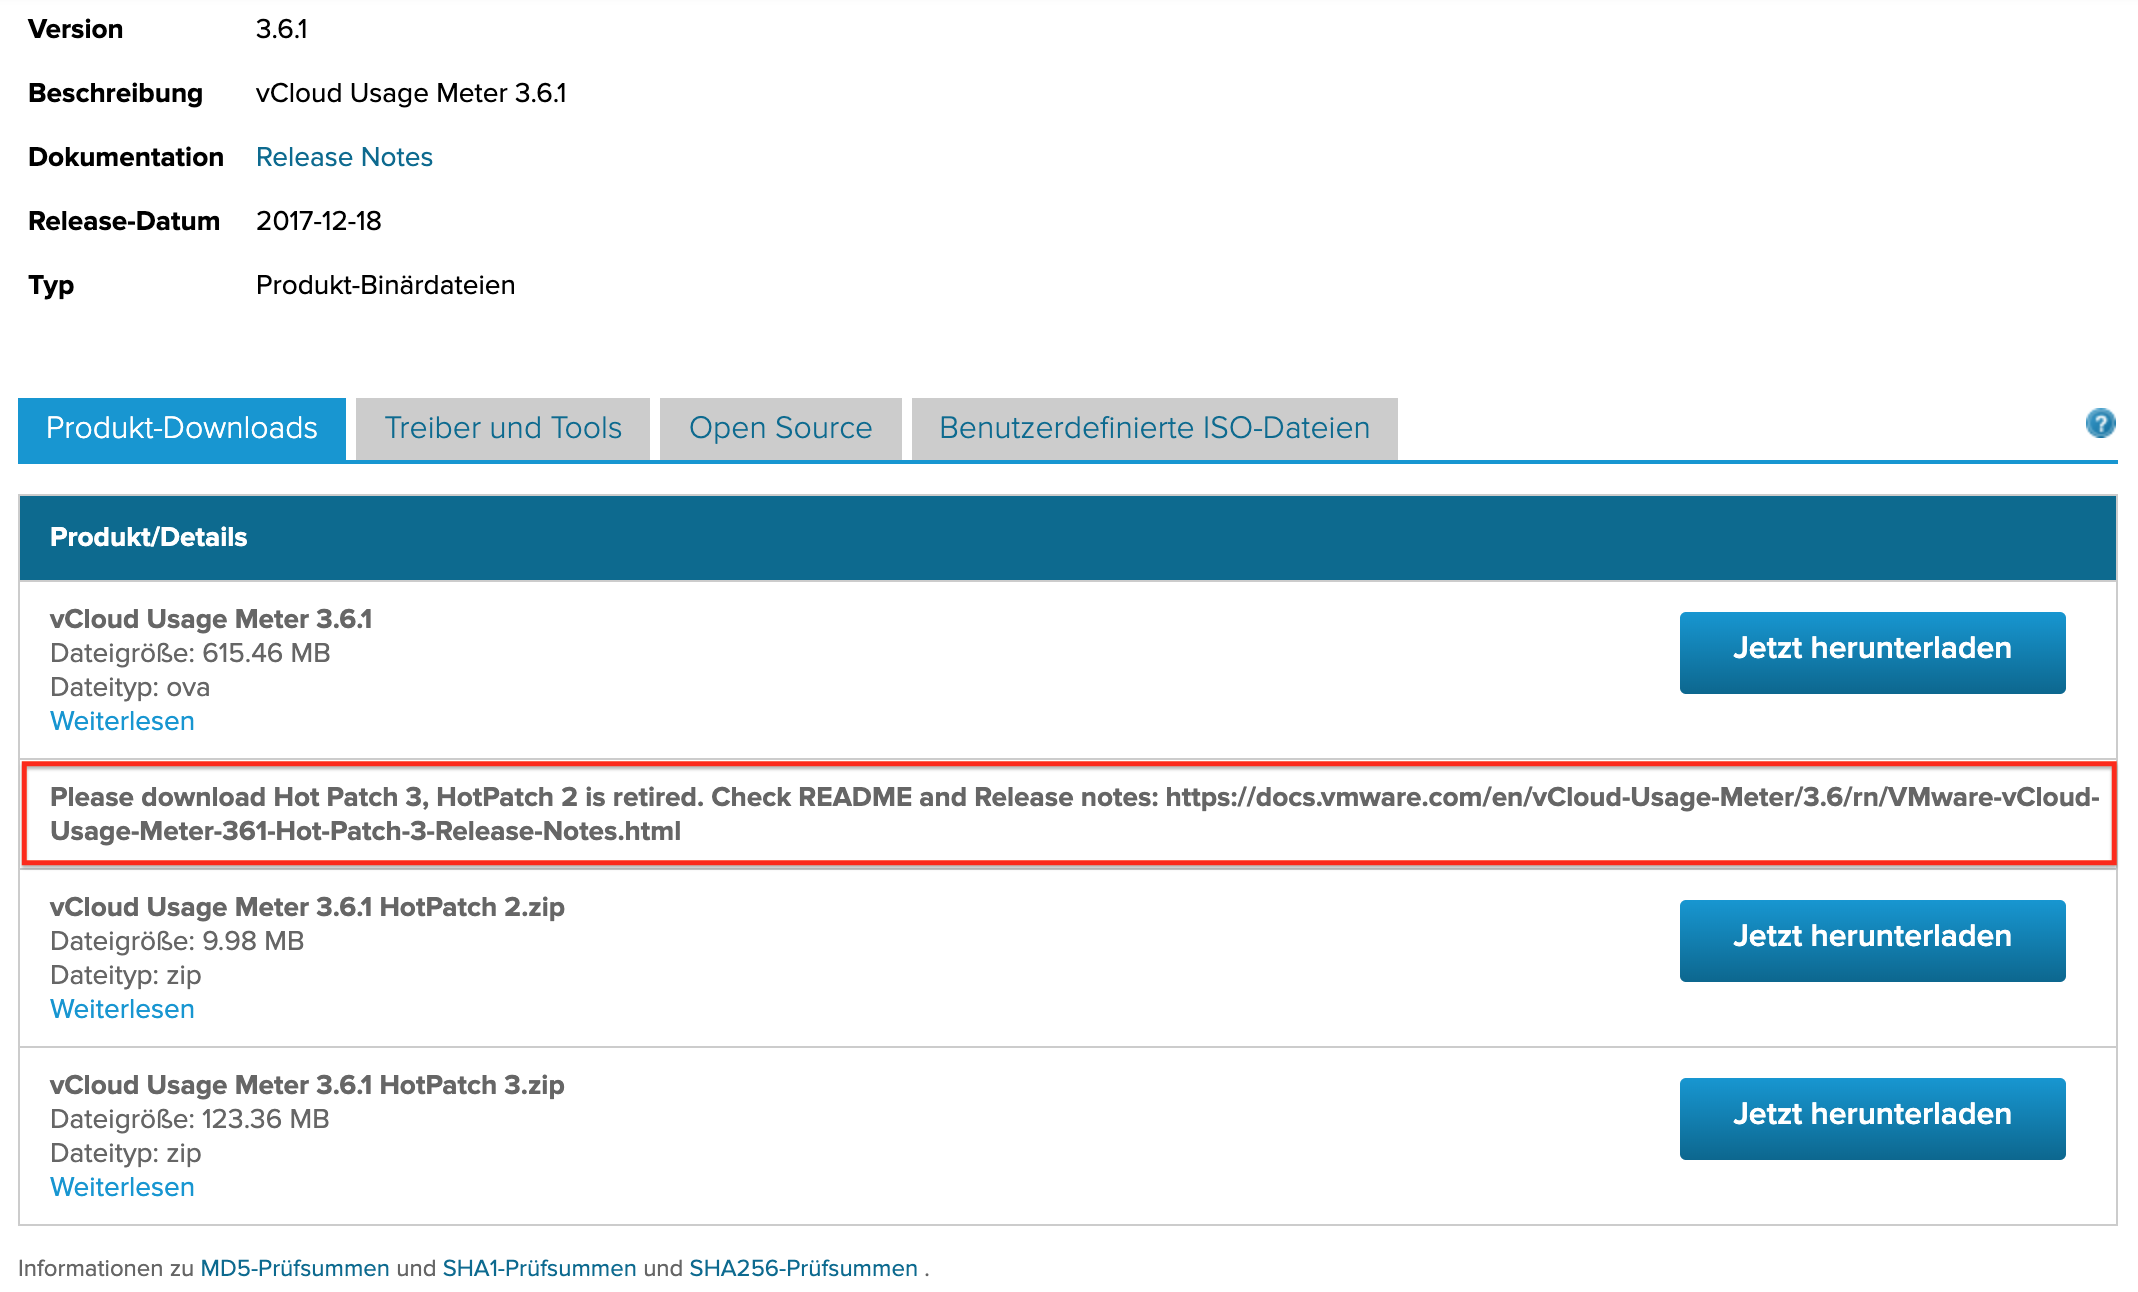
Task: Click the Produkt/Details table header
Action: click(x=1068, y=537)
